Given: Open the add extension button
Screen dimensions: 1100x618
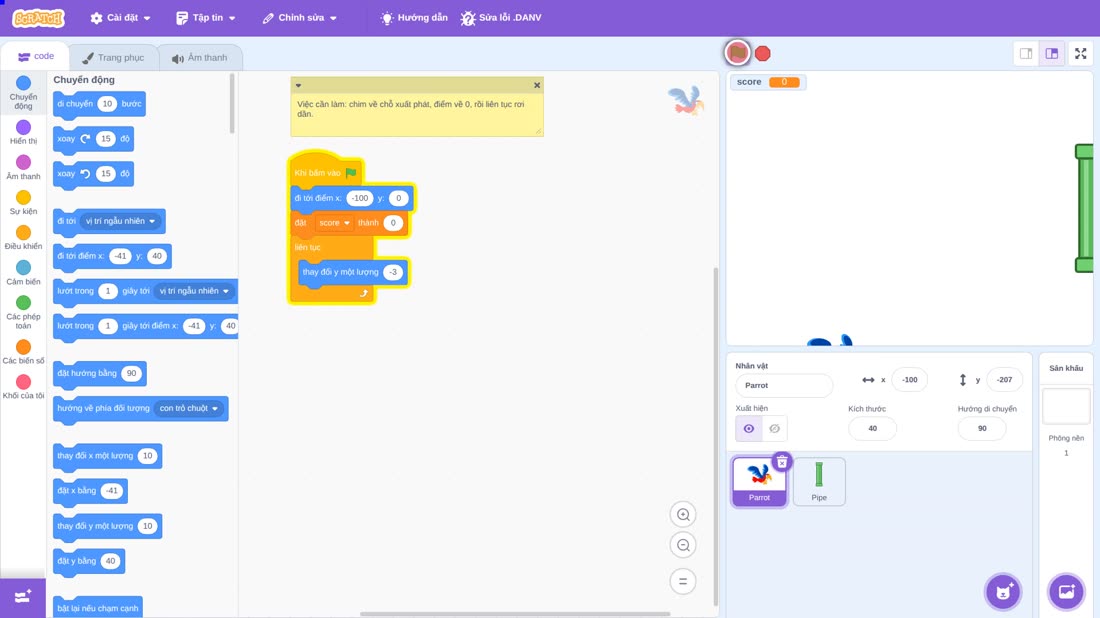Looking at the screenshot, I should (22, 597).
